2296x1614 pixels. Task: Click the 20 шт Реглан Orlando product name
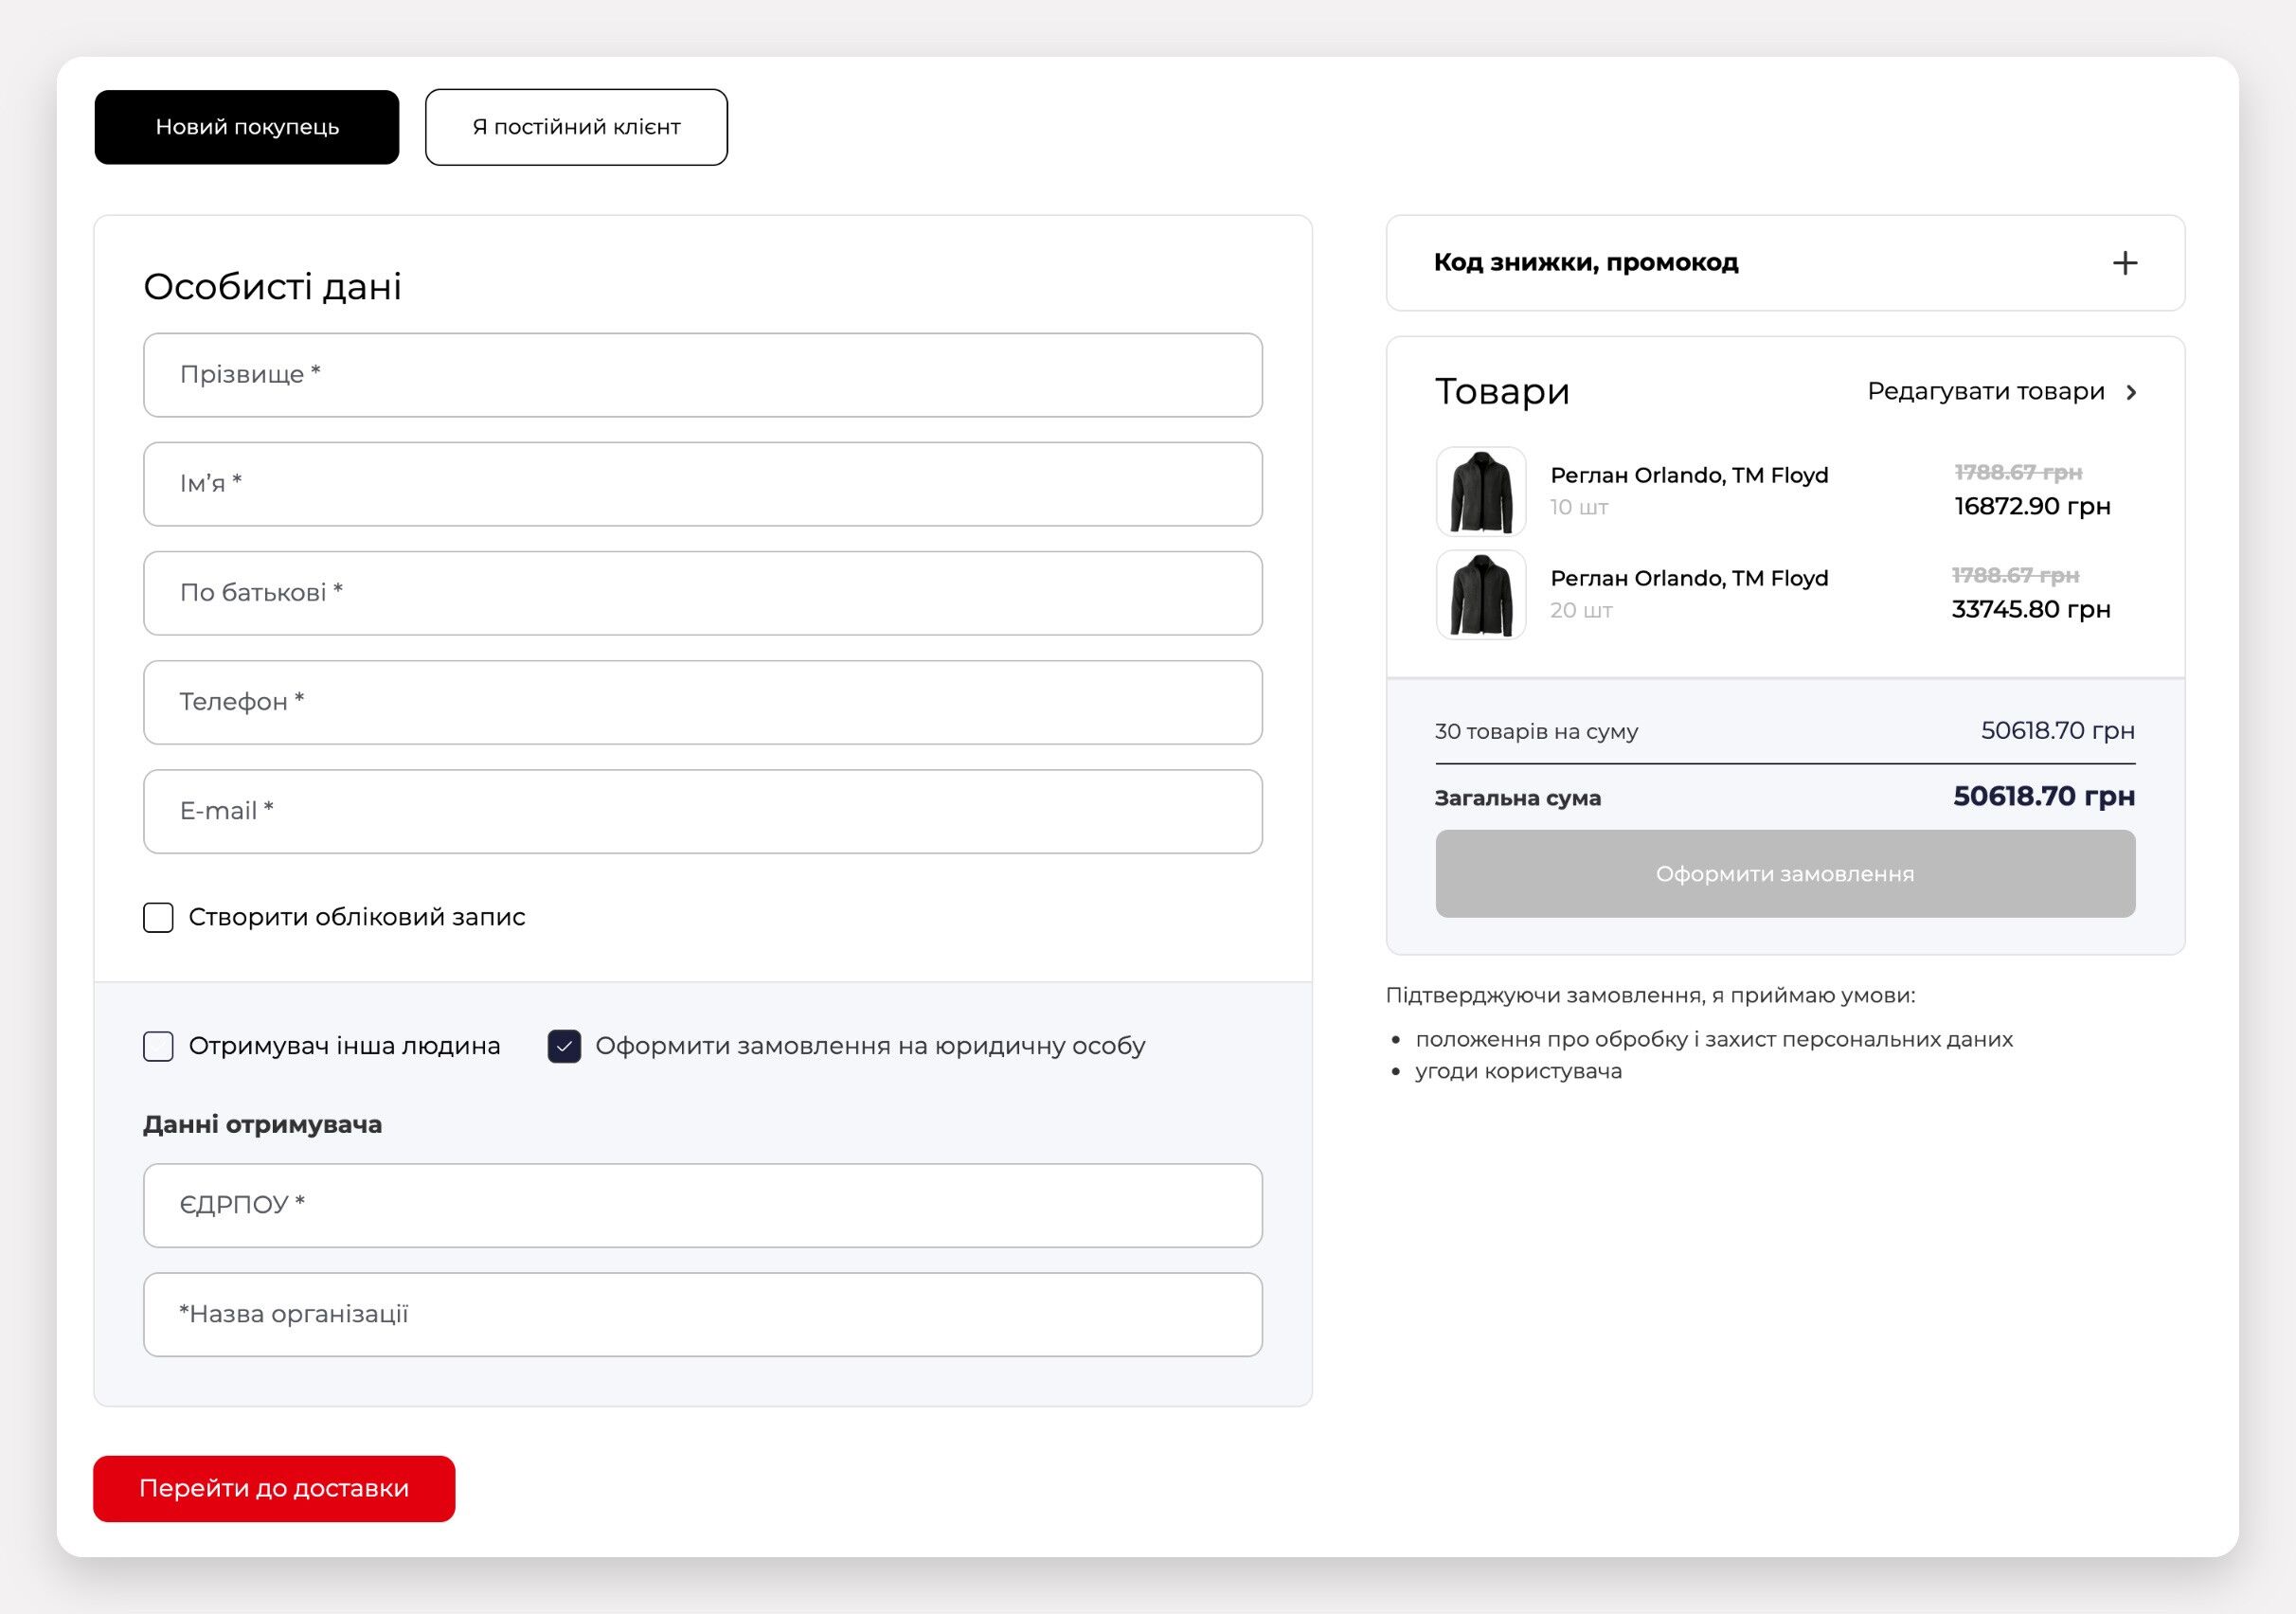[x=1689, y=578]
